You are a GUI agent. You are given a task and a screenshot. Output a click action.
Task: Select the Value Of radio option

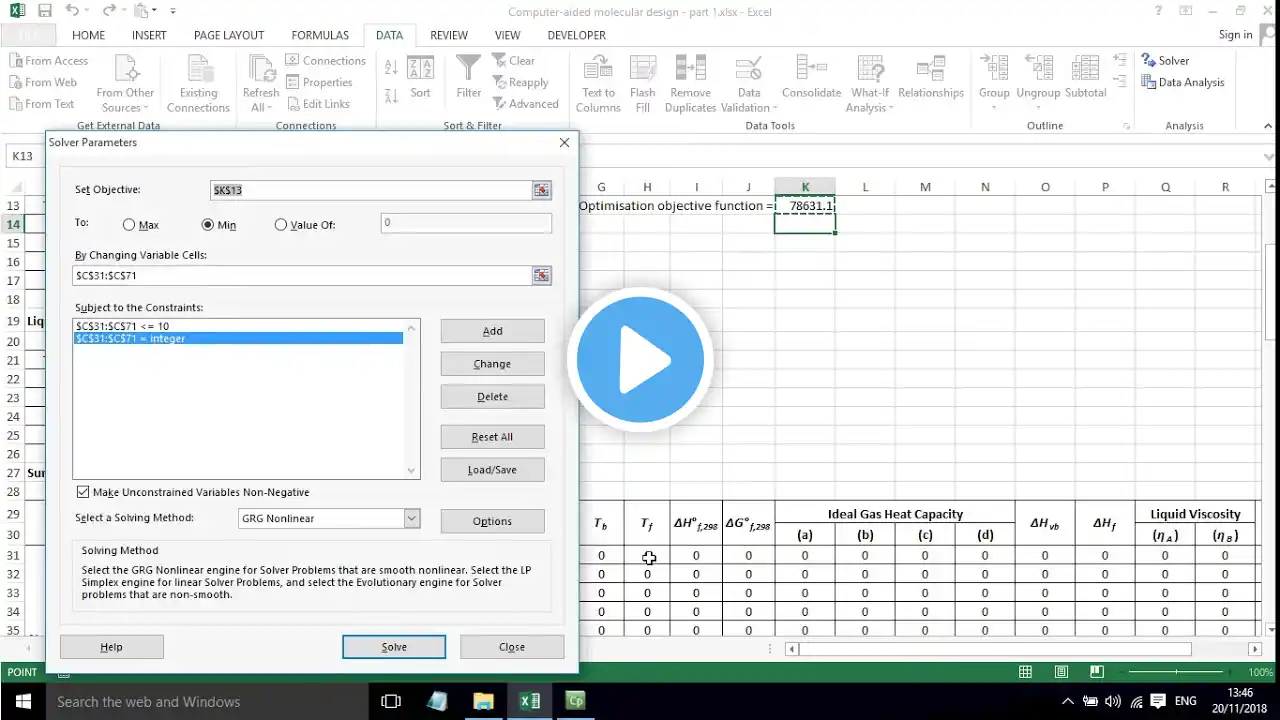coord(280,225)
